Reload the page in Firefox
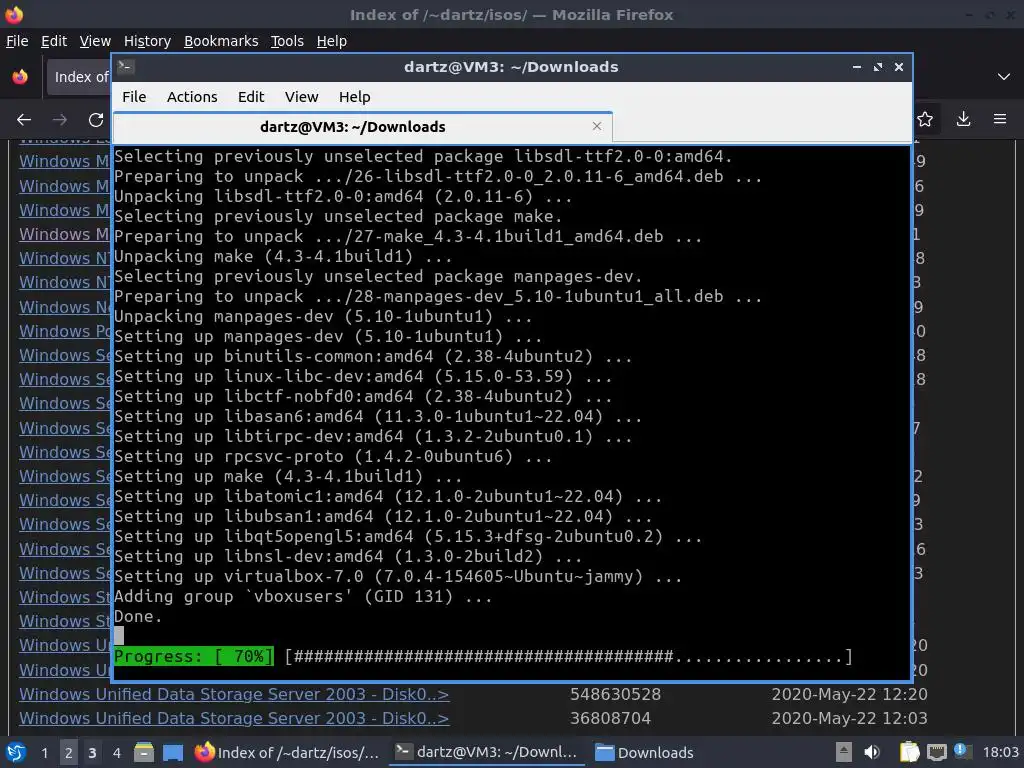Image resolution: width=1024 pixels, height=768 pixels. click(95, 120)
